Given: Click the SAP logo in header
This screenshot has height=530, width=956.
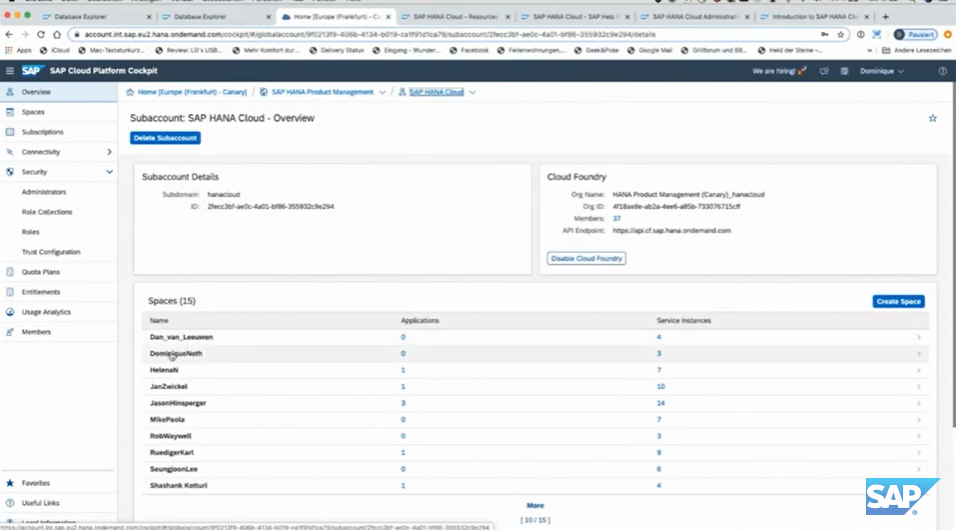Looking at the screenshot, I should 31,71.
